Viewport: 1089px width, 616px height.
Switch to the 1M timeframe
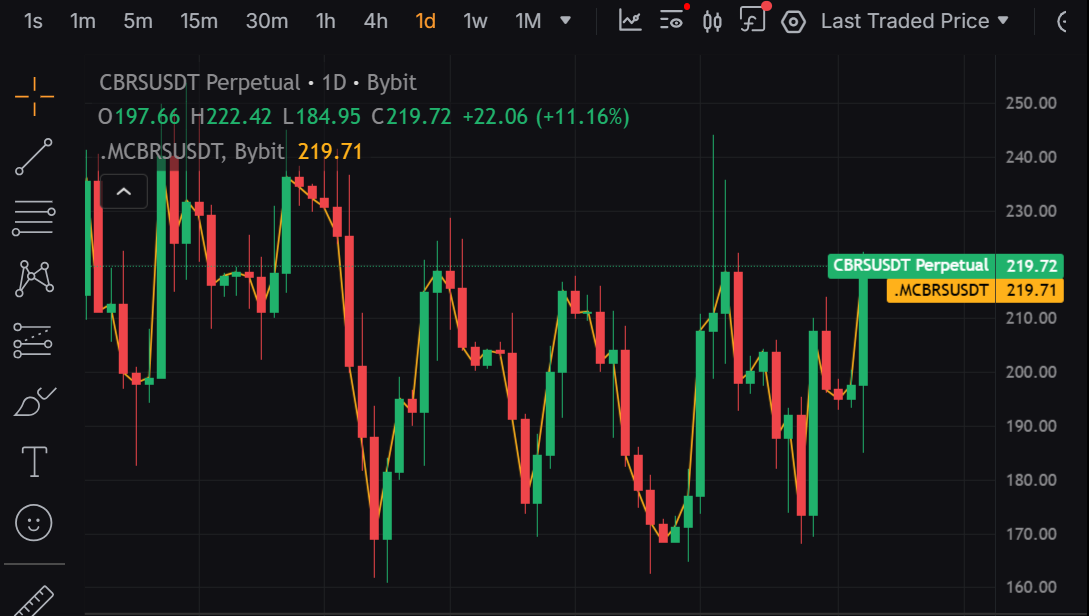[x=528, y=22]
